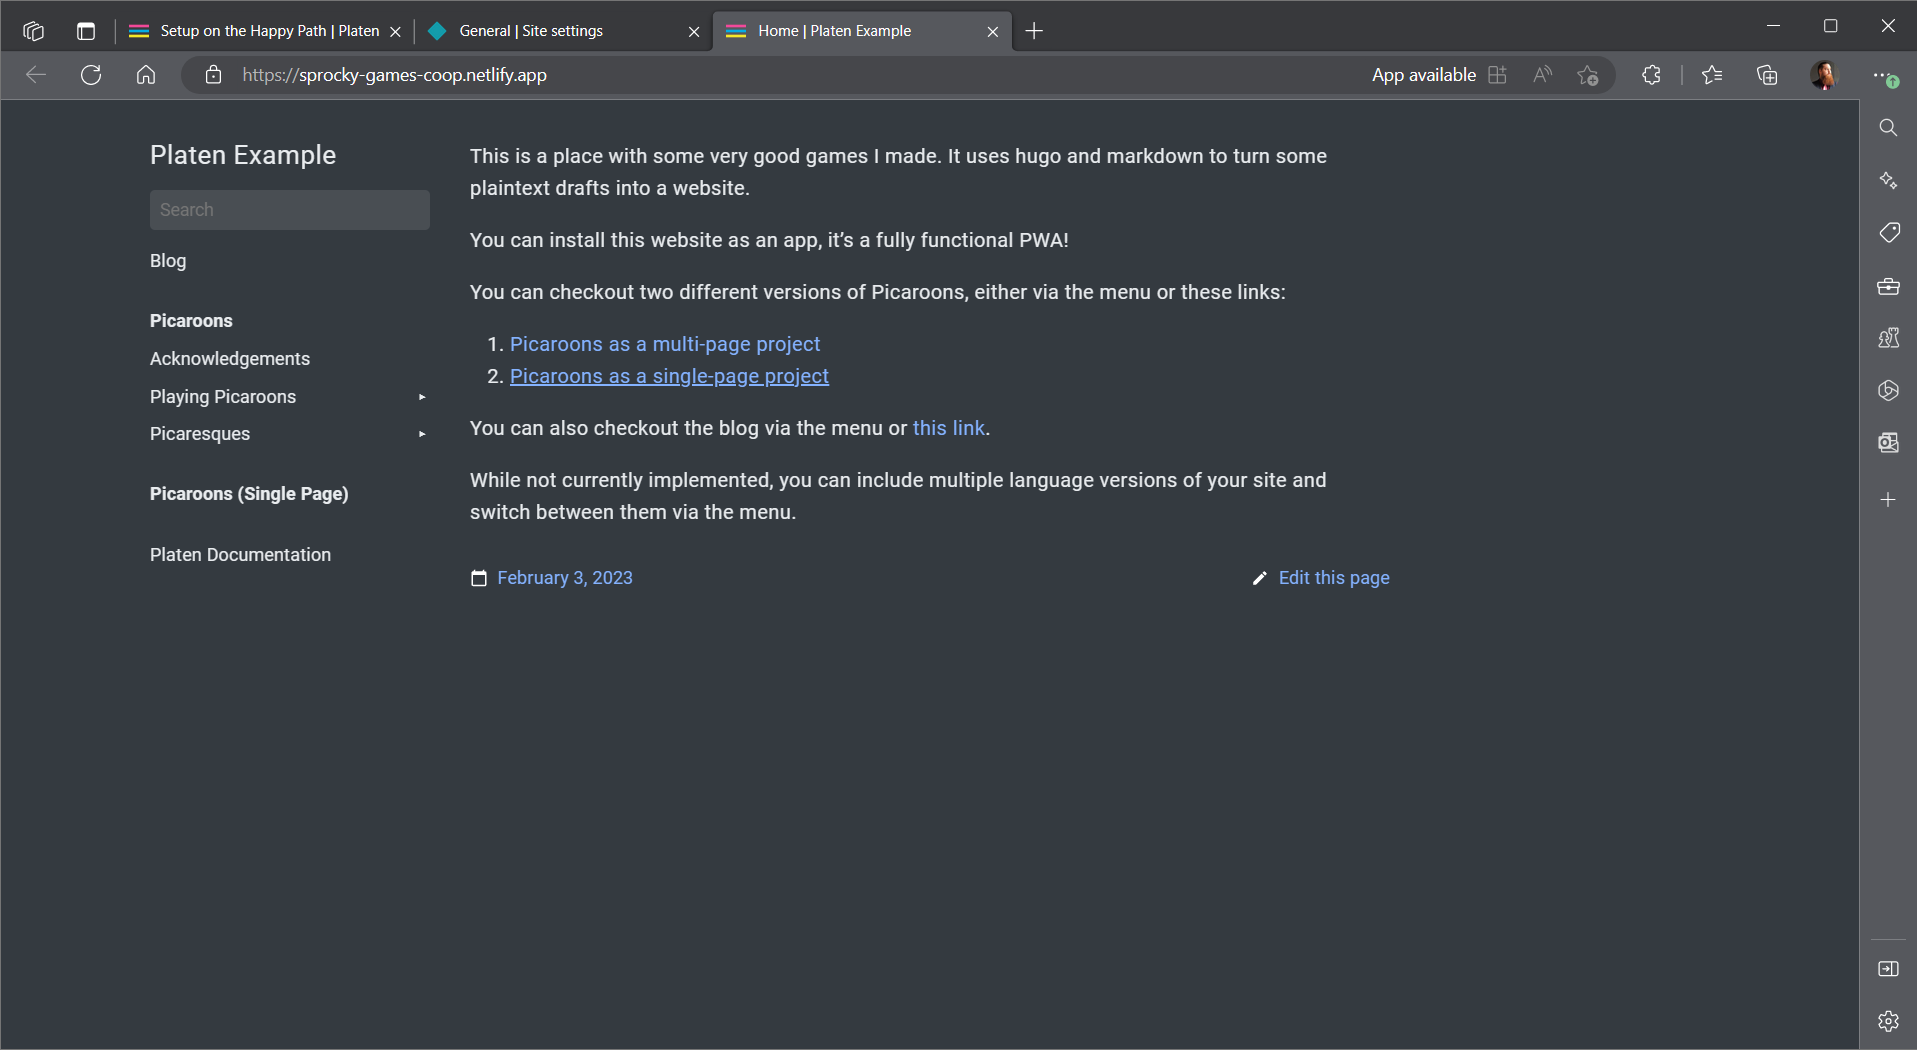Click the Edit this page link
The height and width of the screenshot is (1050, 1917).
(x=1333, y=578)
